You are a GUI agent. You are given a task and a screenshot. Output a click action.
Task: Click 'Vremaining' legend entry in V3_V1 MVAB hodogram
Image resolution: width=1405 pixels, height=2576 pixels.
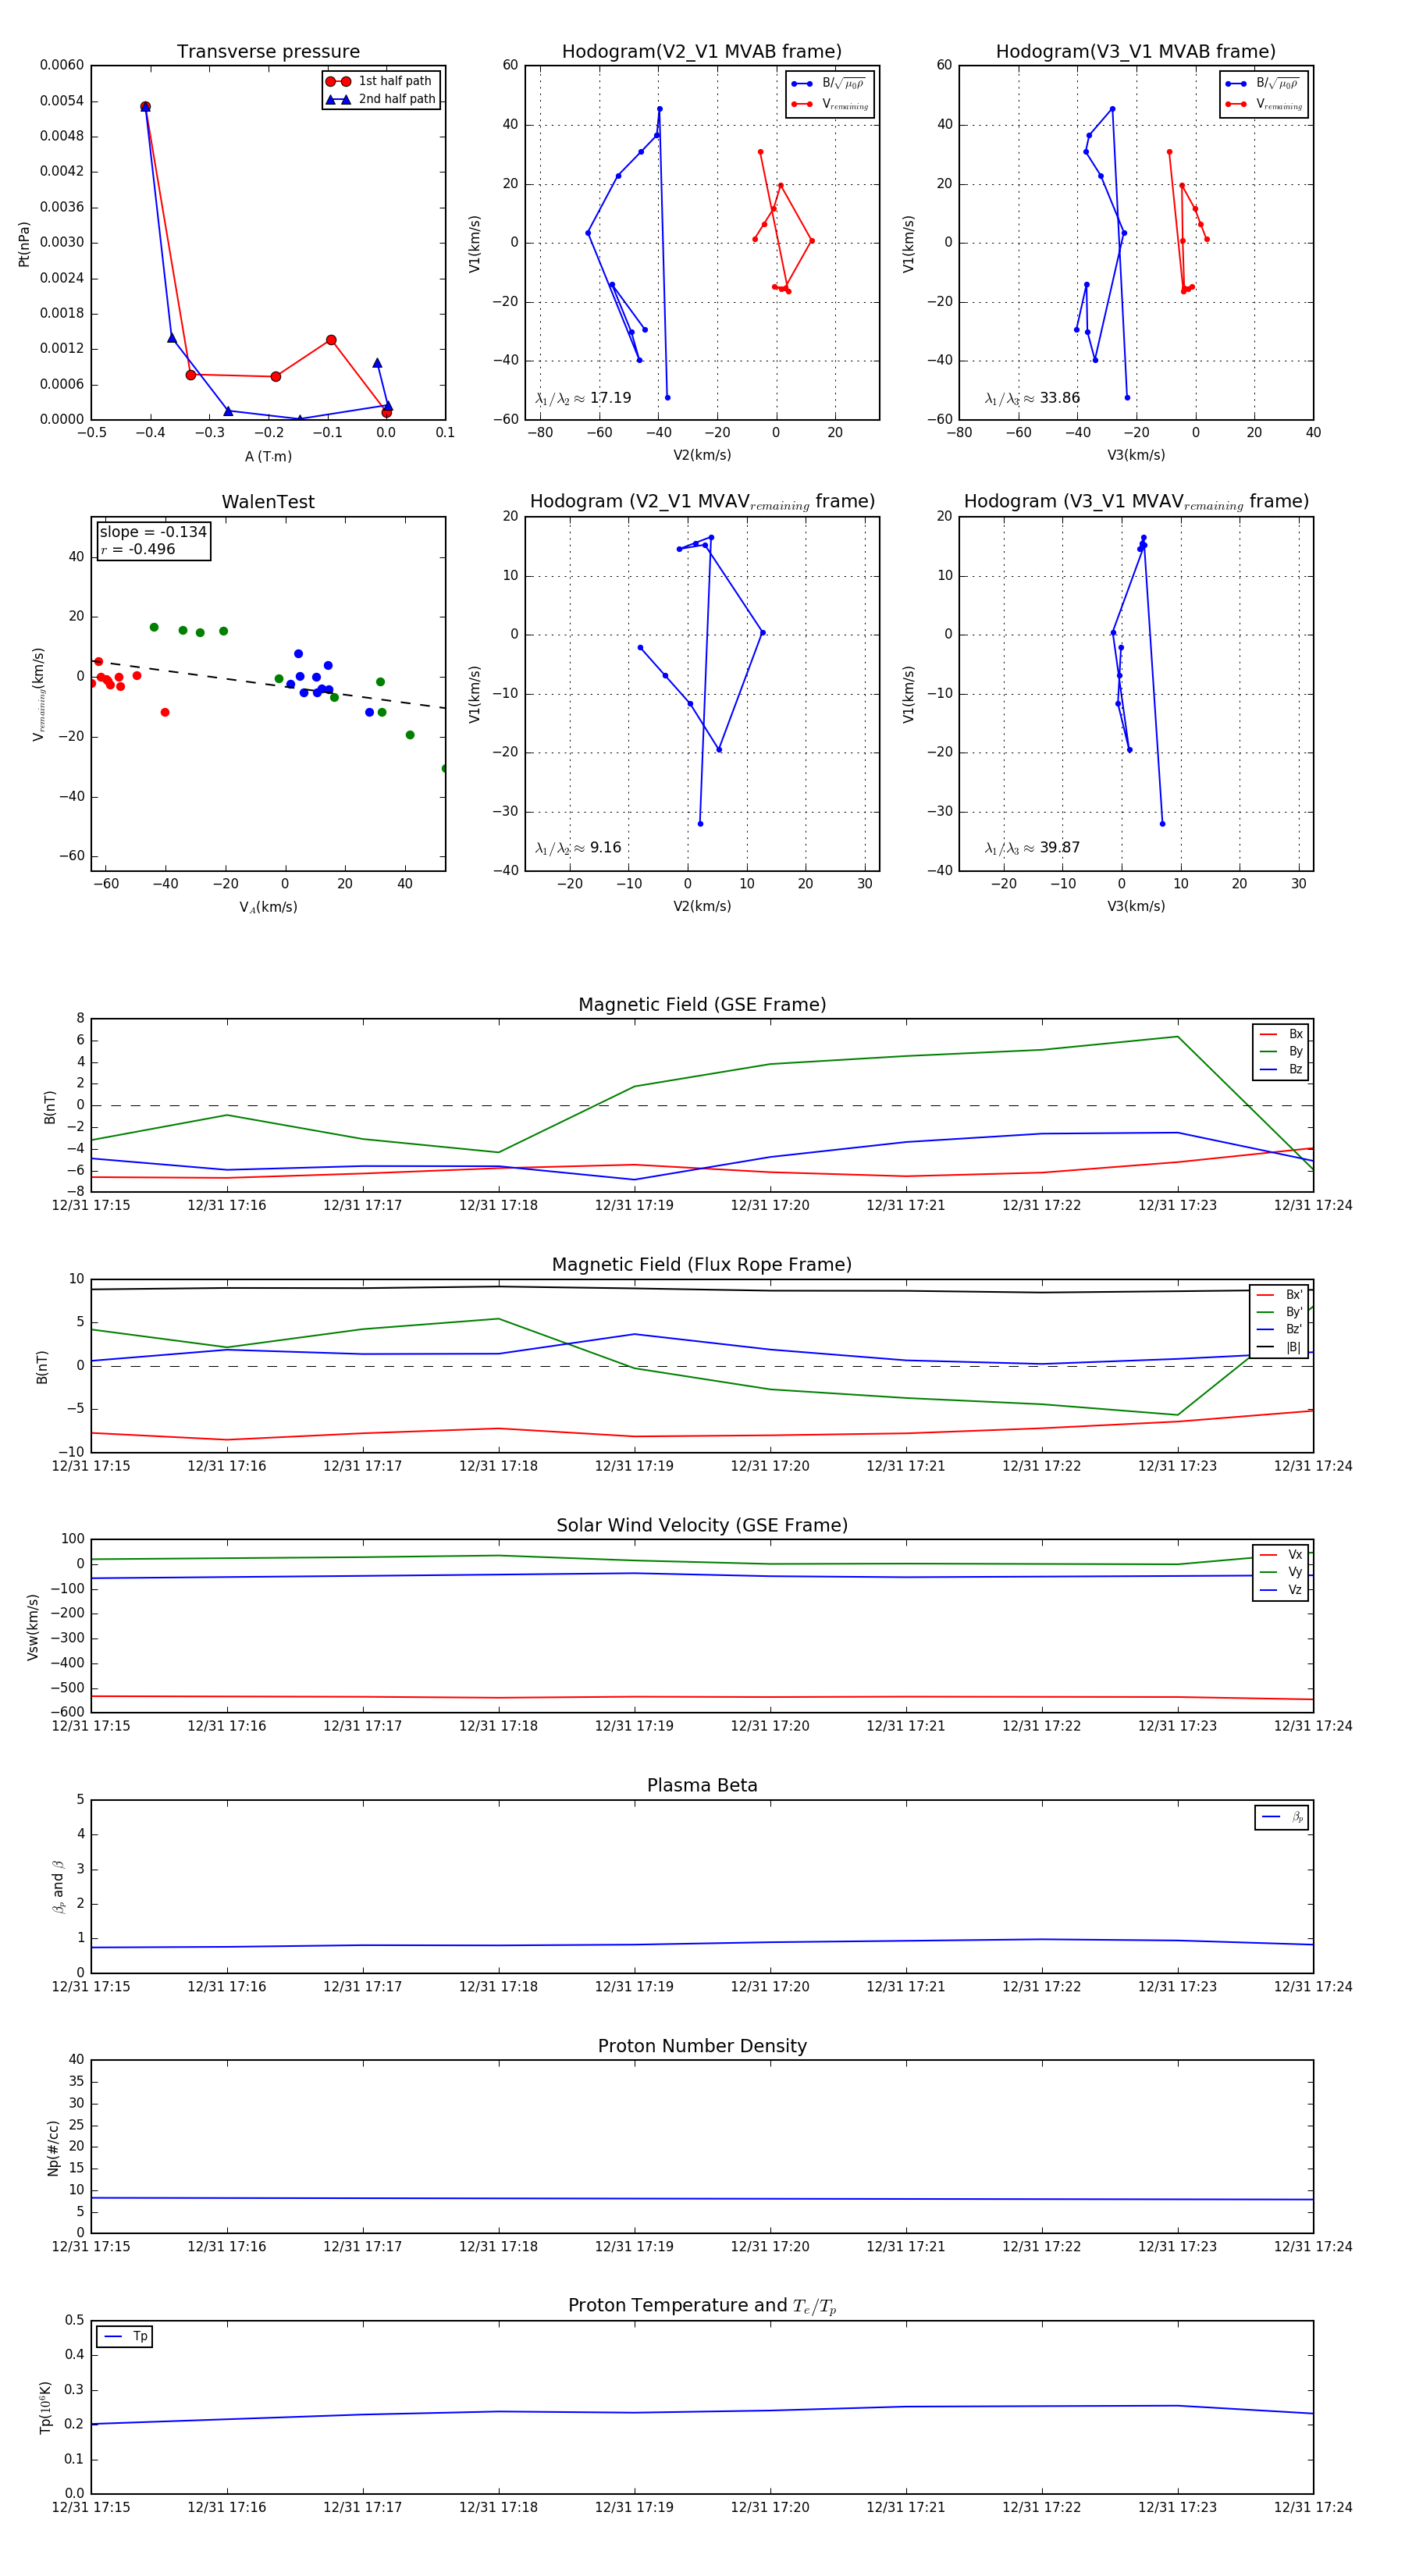tap(1264, 104)
